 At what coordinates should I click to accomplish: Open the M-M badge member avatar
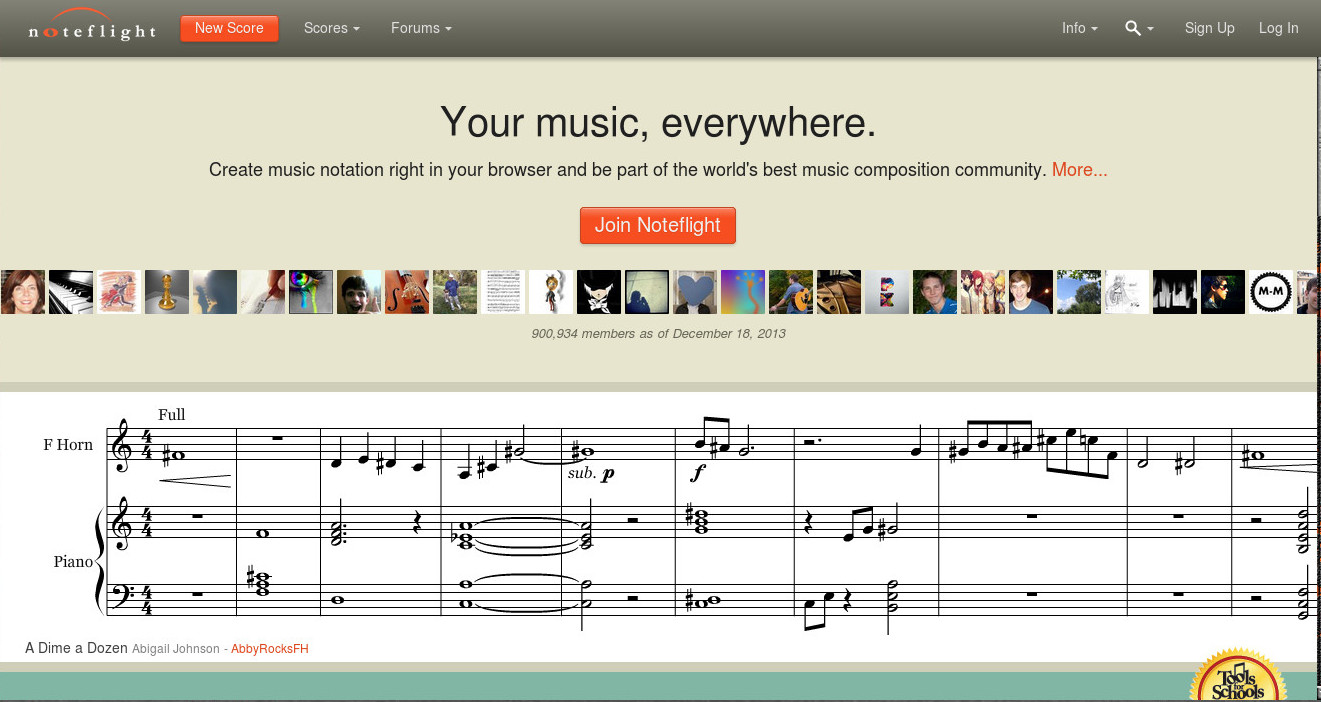click(x=1271, y=292)
